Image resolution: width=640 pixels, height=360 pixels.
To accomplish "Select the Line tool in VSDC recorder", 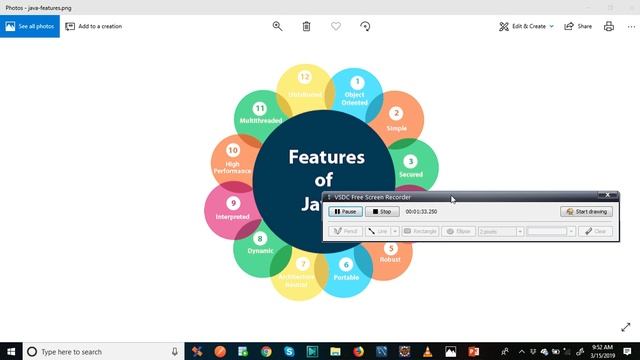I will tap(378, 231).
